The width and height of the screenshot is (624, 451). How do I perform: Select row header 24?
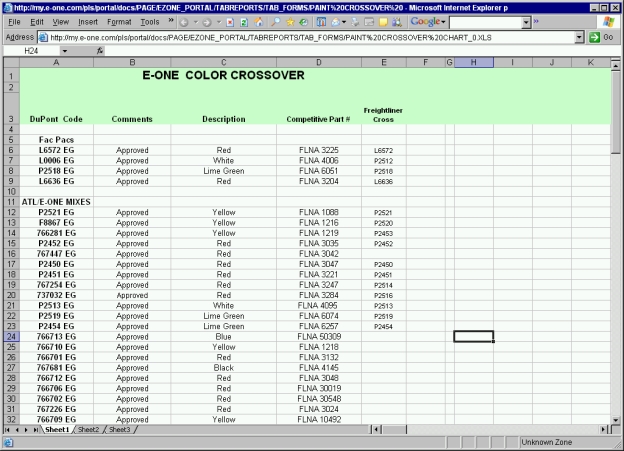pos(11,337)
